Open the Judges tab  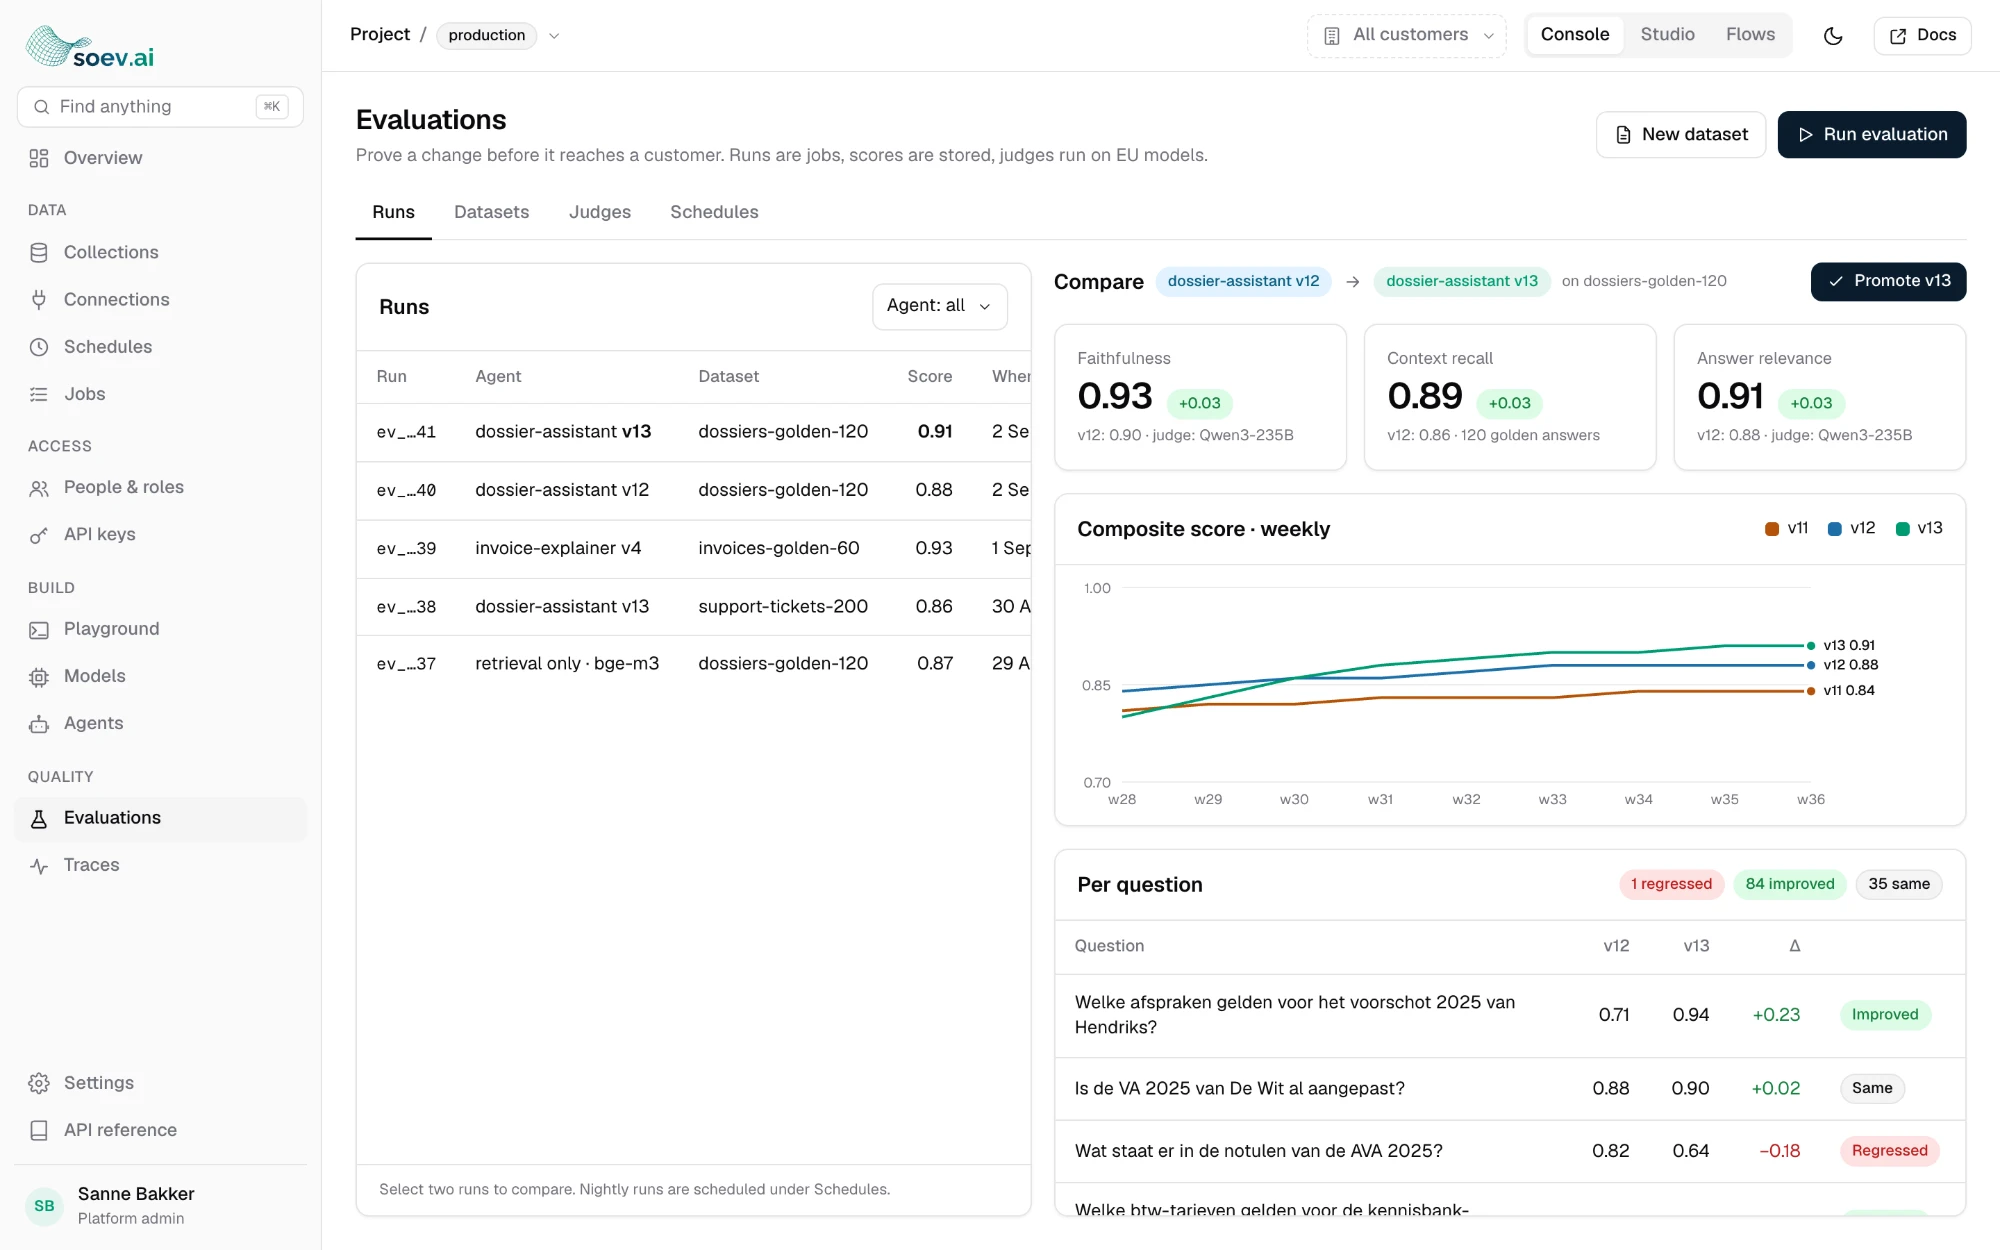click(599, 212)
